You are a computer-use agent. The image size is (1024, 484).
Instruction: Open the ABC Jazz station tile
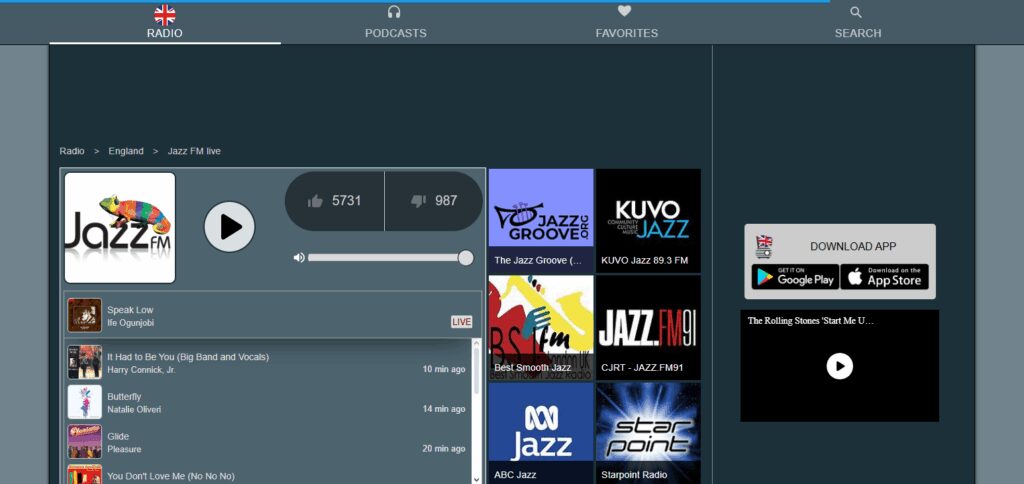541,433
